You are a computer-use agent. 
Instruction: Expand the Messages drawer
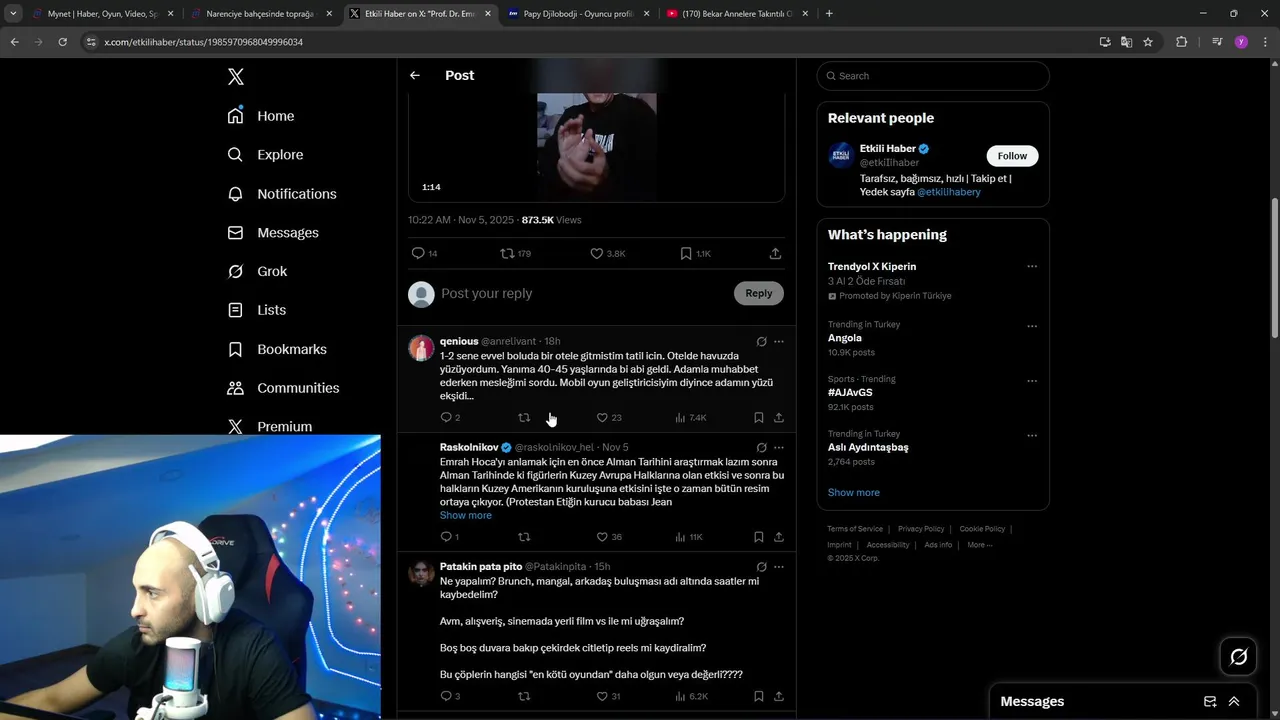1234,702
